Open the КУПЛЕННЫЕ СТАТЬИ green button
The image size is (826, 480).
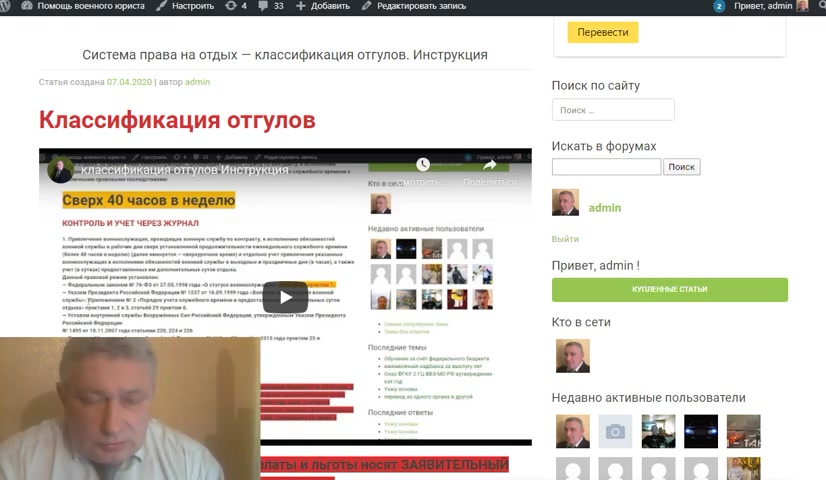(670, 289)
